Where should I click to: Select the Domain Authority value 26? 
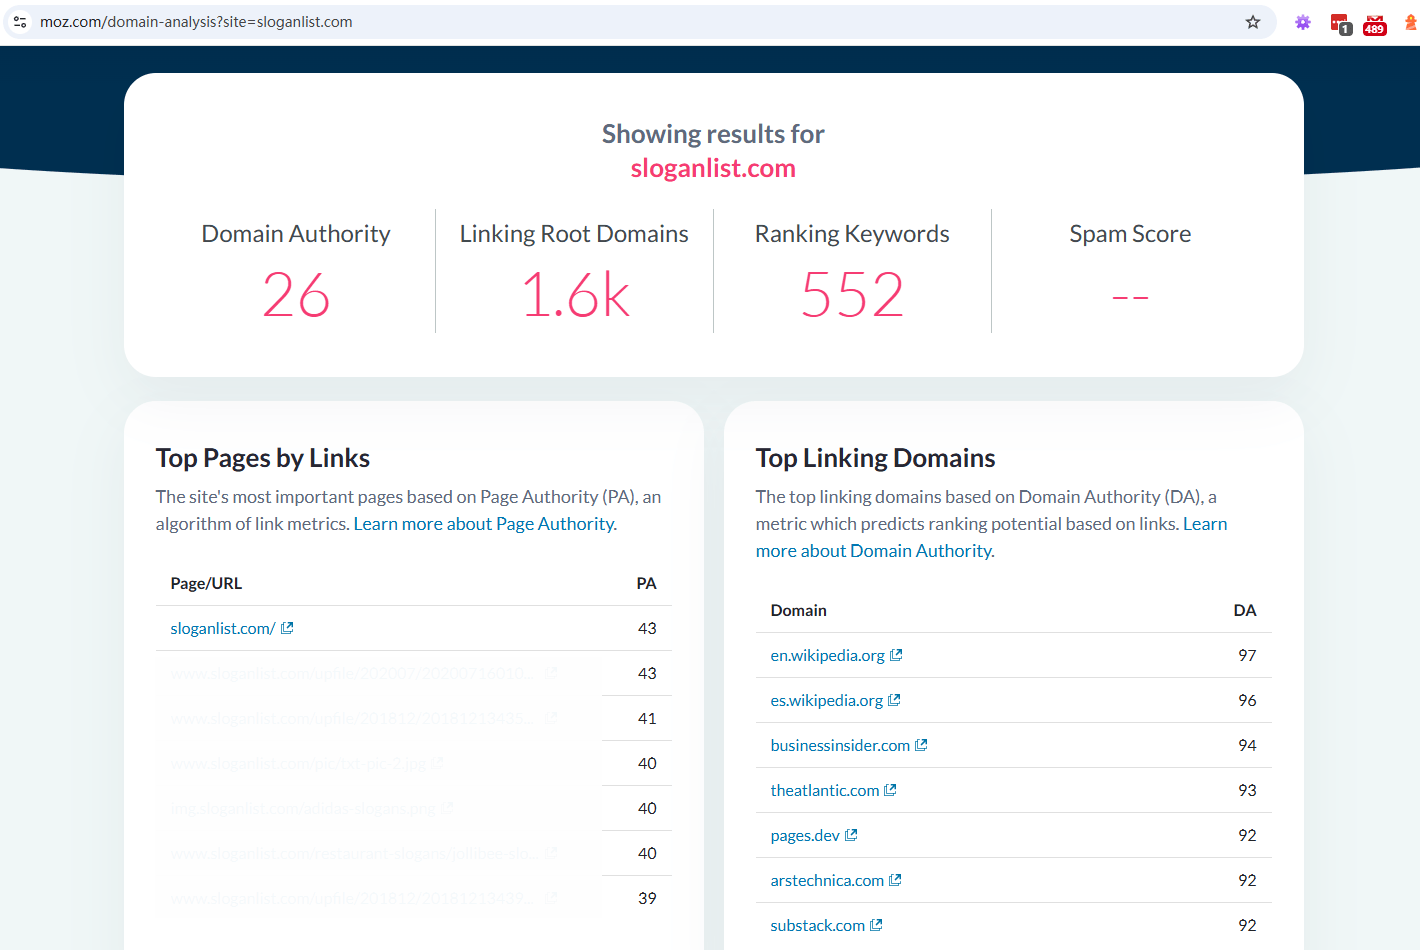pyautogui.click(x=296, y=295)
